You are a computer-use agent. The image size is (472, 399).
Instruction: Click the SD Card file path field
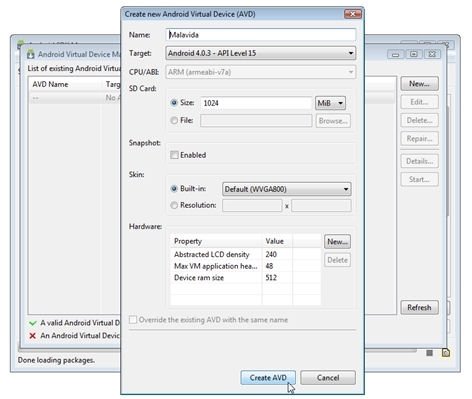[256, 121]
